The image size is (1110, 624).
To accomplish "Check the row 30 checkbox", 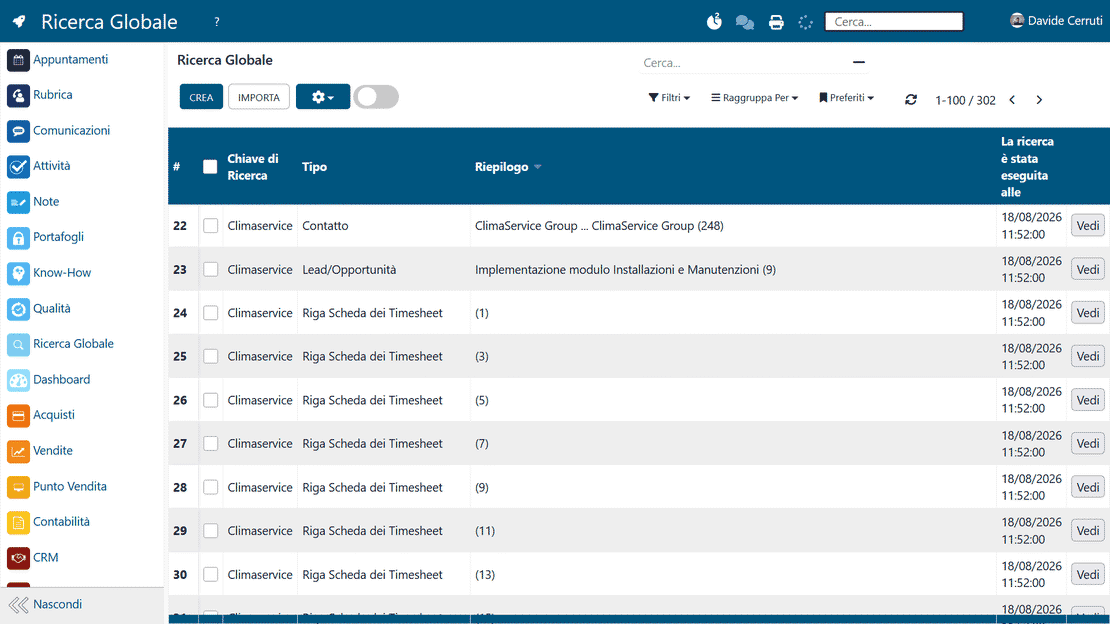I will tap(210, 574).
